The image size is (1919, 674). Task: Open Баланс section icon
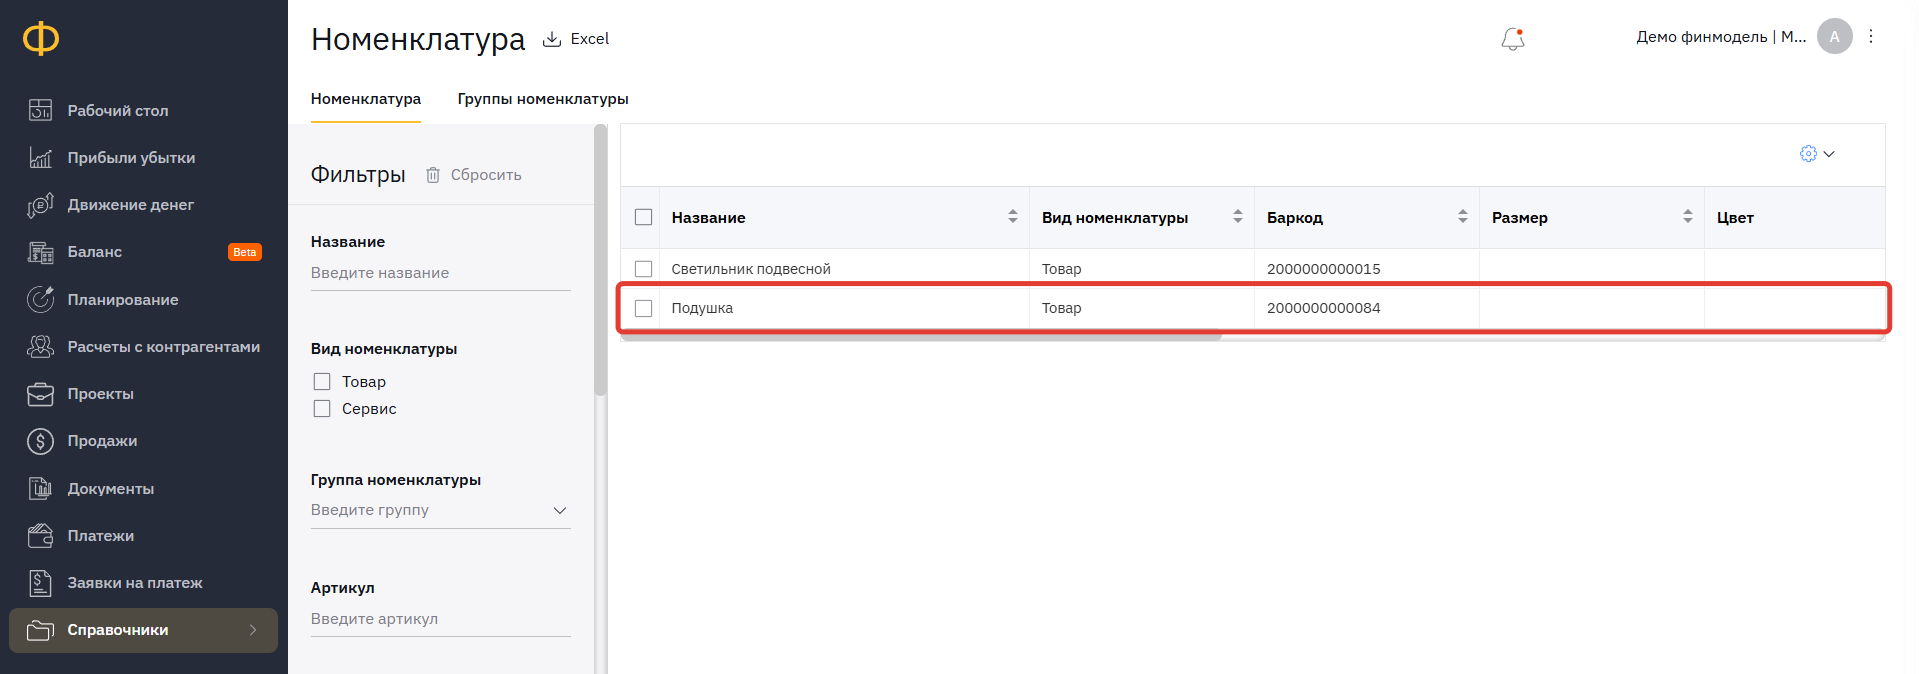[40, 252]
